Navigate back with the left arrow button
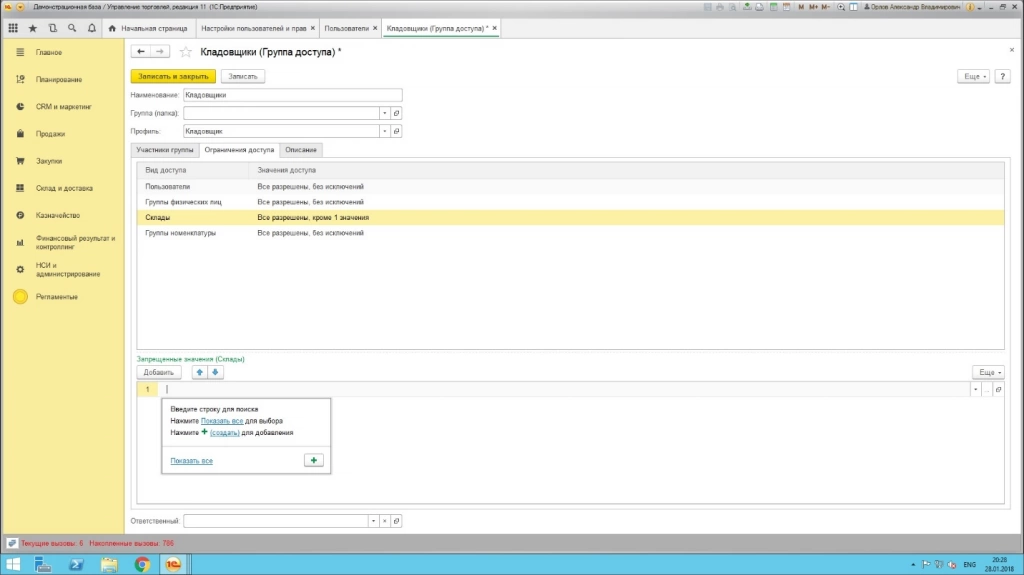The image size is (1024, 575). tap(140, 51)
